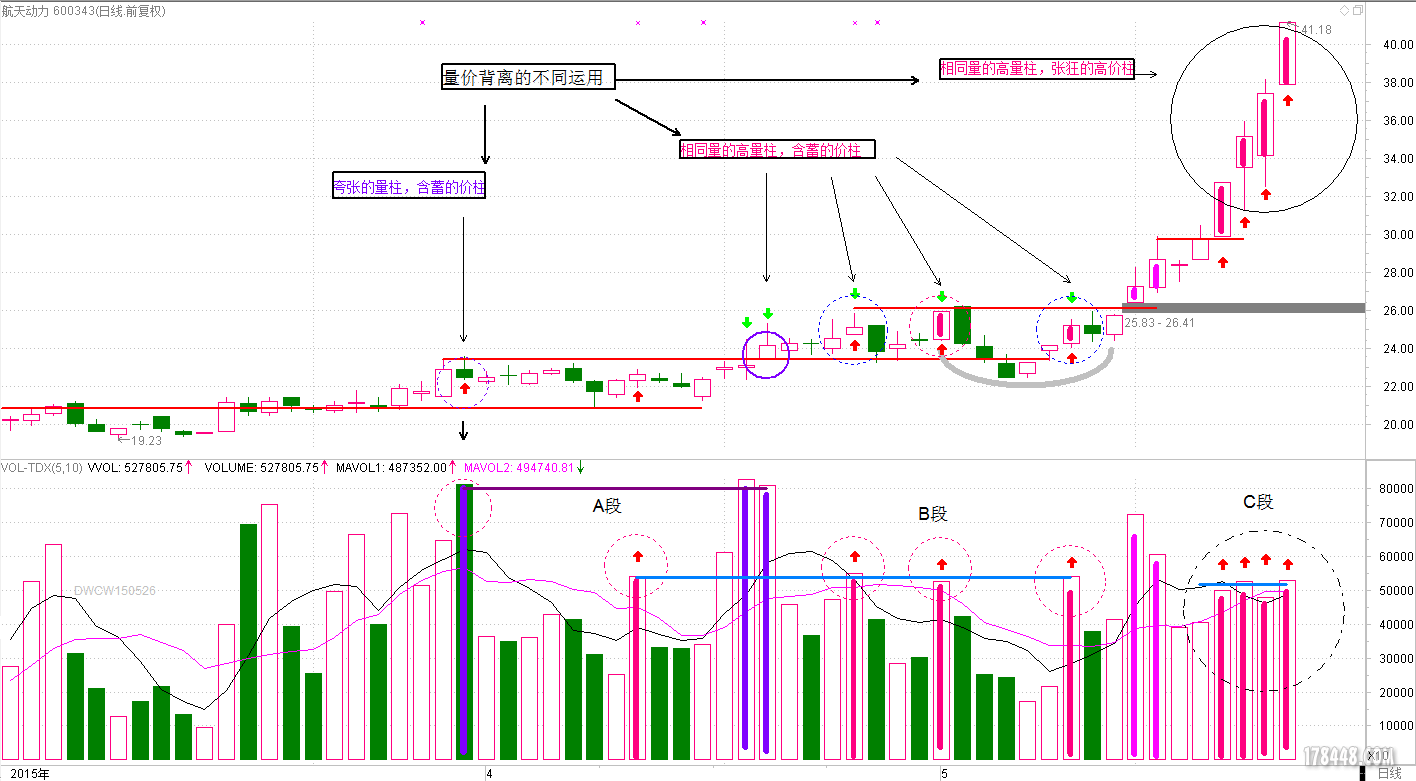Click the C段 label in volume panel
1416x781 pixels.
point(1258,502)
